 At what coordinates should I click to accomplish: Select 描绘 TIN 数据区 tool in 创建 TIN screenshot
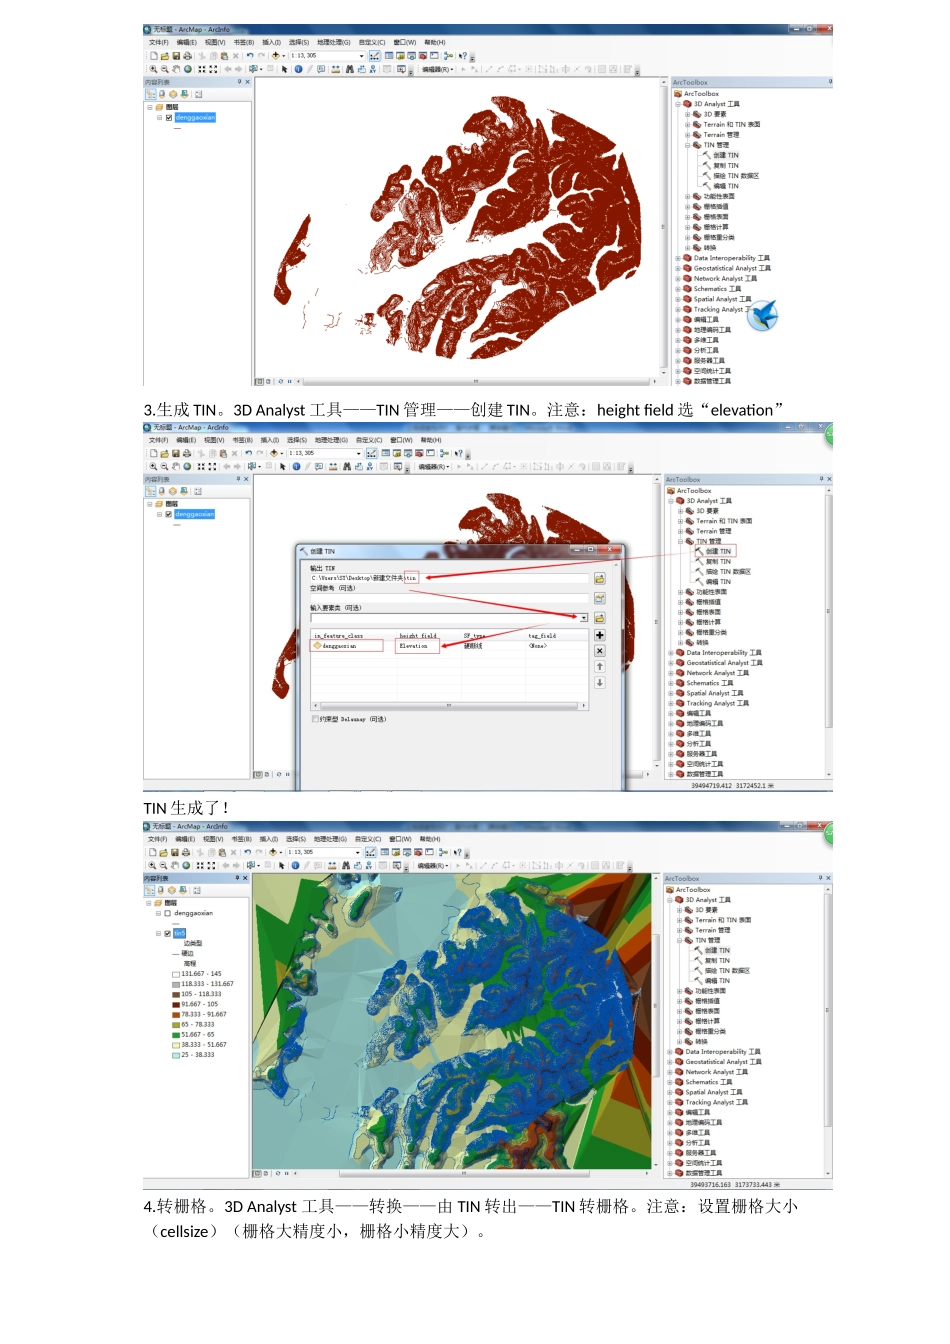pyautogui.click(x=728, y=572)
